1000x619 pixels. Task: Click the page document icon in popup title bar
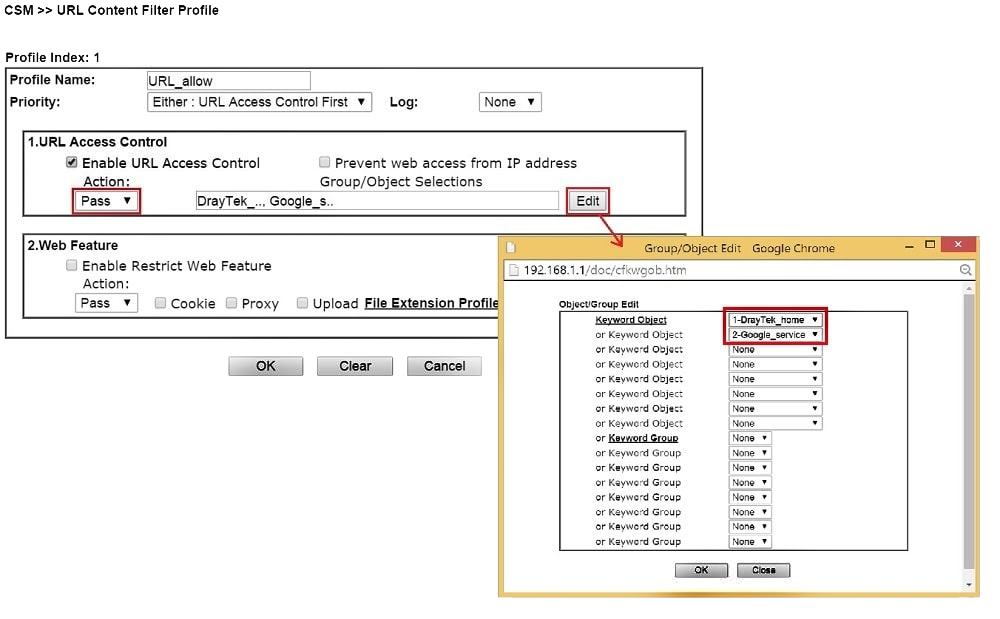click(511, 248)
